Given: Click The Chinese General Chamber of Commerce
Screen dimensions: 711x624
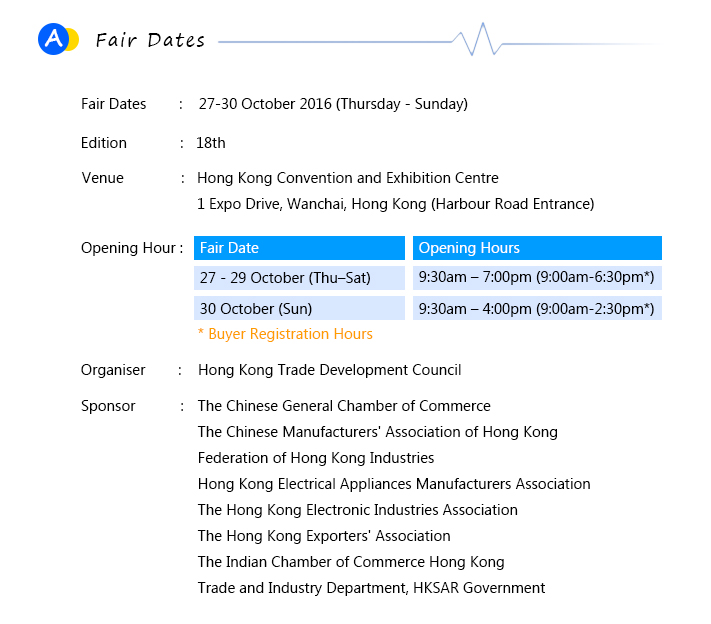Looking at the screenshot, I should click(344, 406).
